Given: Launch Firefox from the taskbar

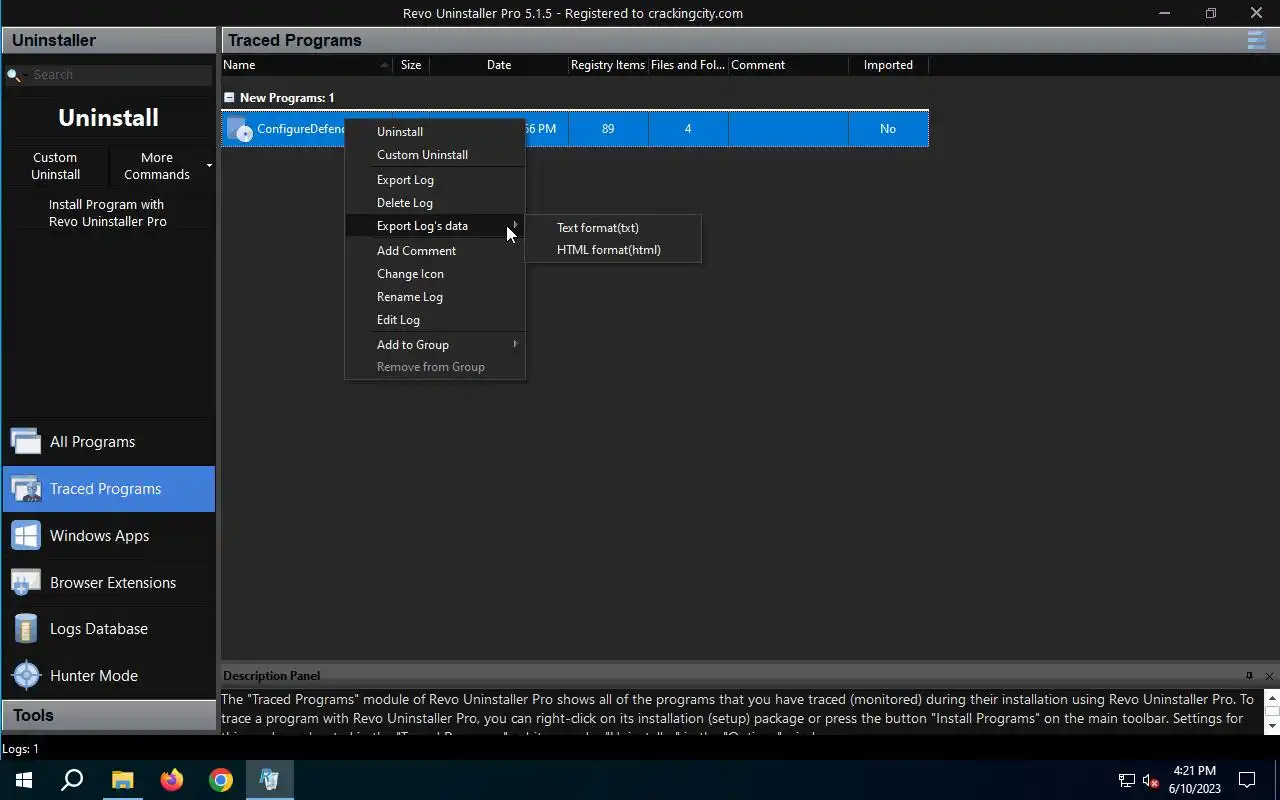Looking at the screenshot, I should pos(172,780).
